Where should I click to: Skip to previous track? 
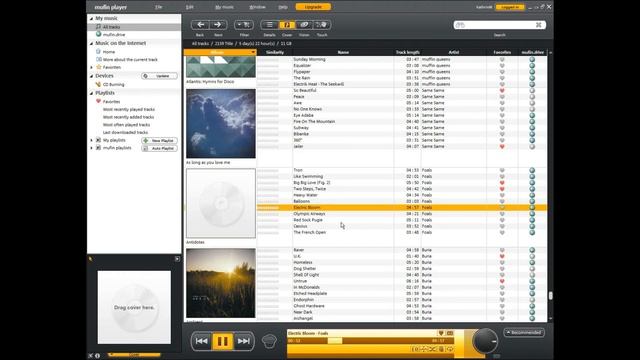201,341
